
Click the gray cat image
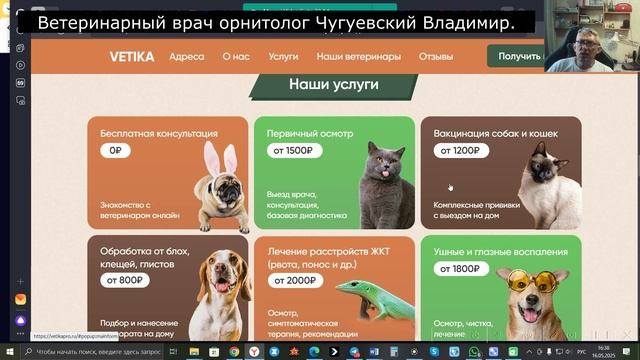(387, 185)
